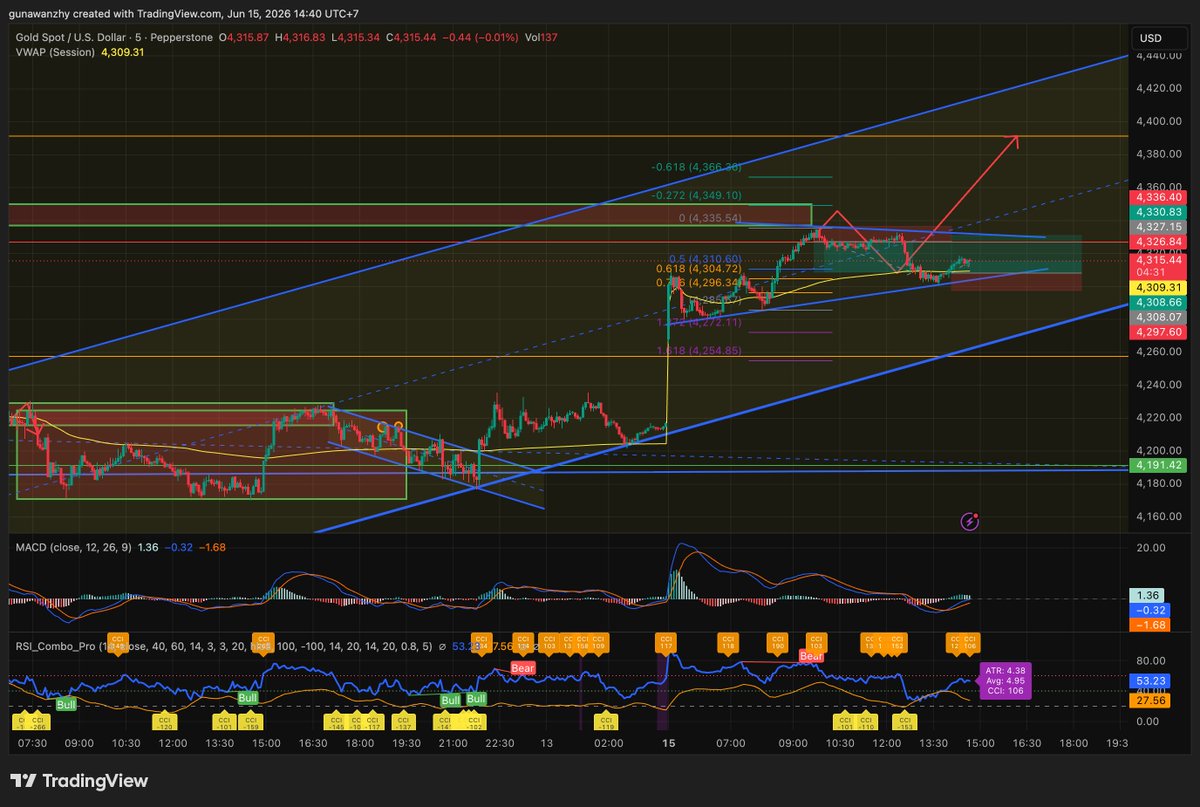Click the red 4,326.84 price tag
The image size is (1200, 807).
click(1156, 241)
